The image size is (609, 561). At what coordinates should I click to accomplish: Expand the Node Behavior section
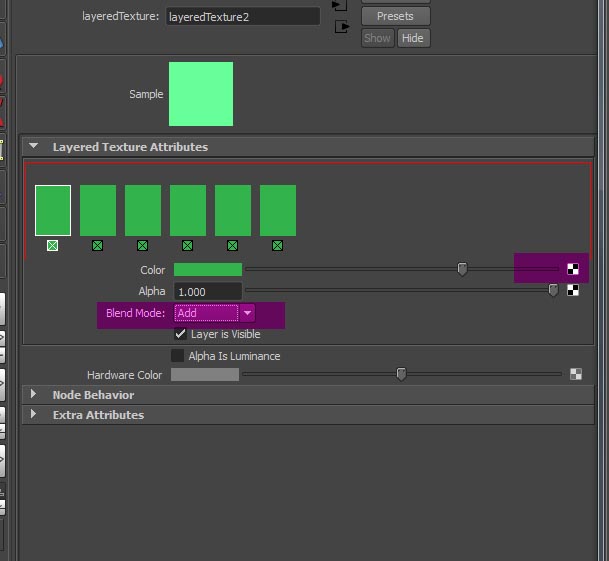click(x=33, y=394)
